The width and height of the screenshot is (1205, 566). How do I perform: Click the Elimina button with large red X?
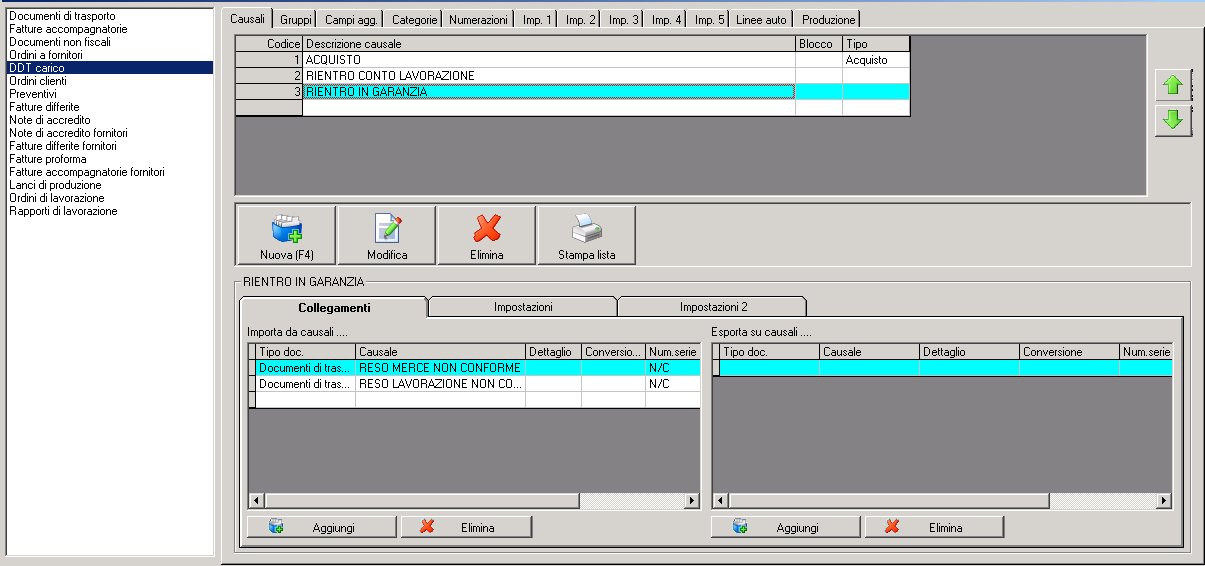point(486,236)
